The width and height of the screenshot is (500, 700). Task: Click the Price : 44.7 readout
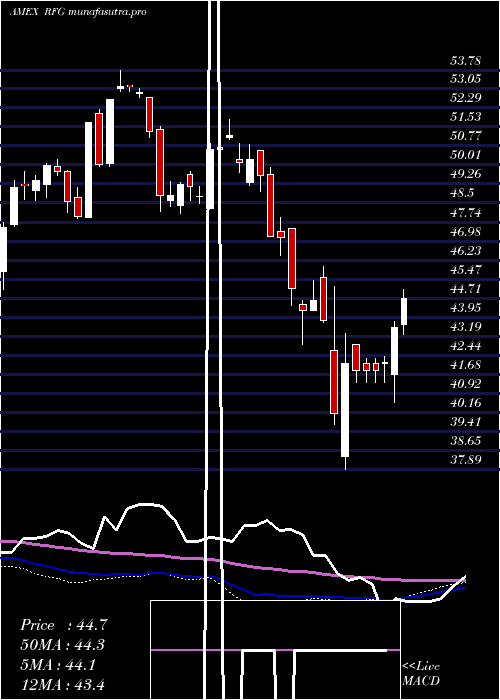point(64,625)
